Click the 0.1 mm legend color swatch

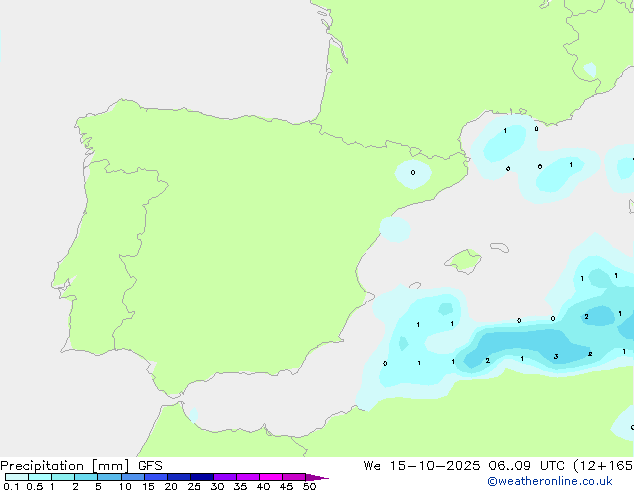coord(17,477)
